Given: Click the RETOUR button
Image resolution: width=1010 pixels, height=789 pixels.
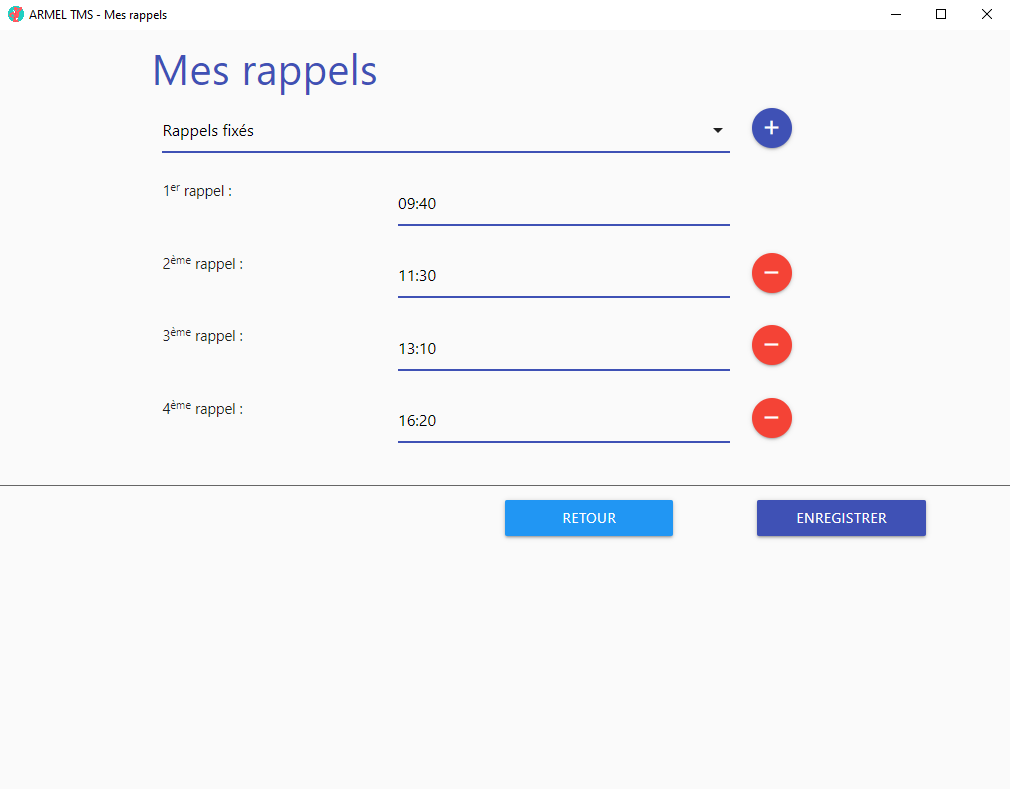Looking at the screenshot, I should (x=589, y=518).
